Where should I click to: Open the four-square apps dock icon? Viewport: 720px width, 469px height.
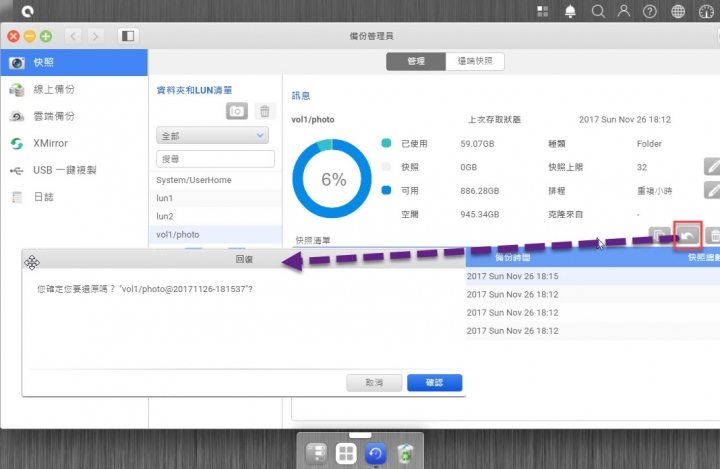point(346,454)
